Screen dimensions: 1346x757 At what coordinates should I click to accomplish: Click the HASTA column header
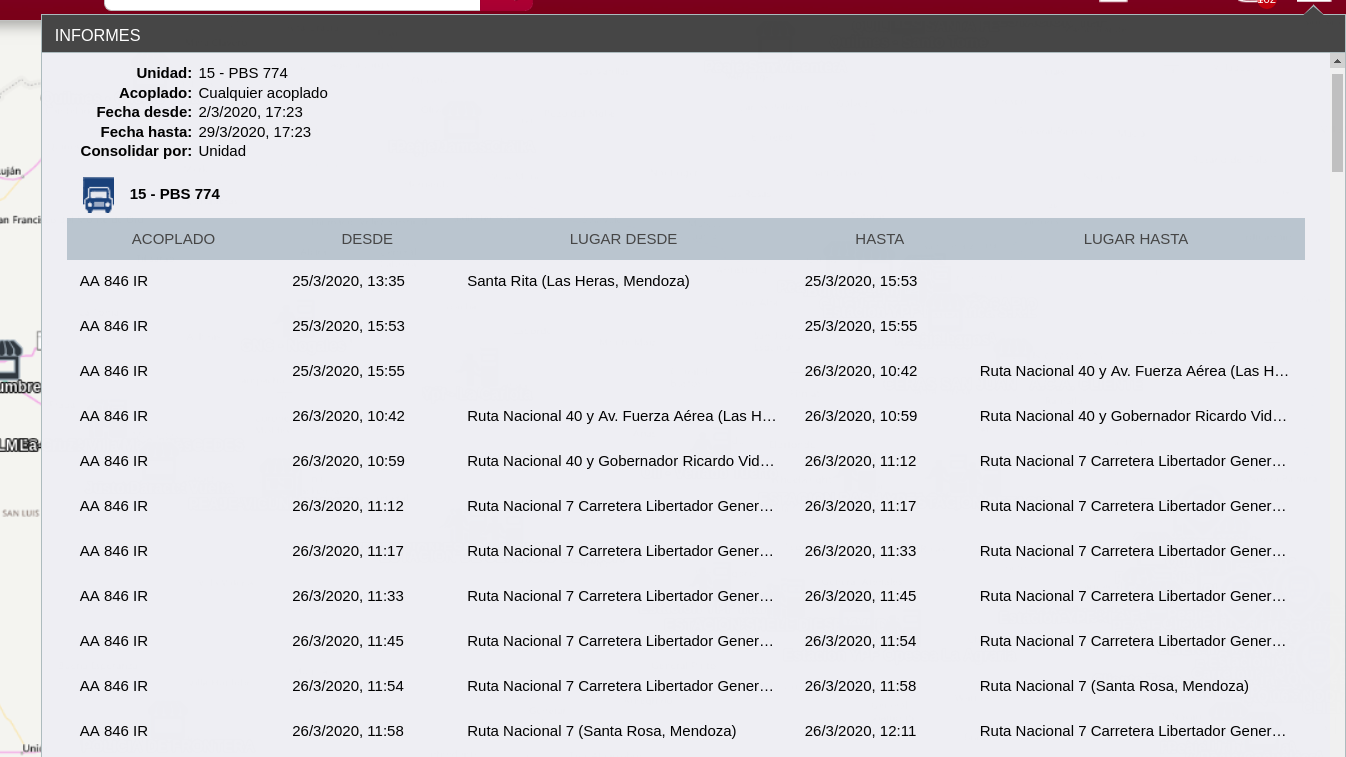point(879,239)
